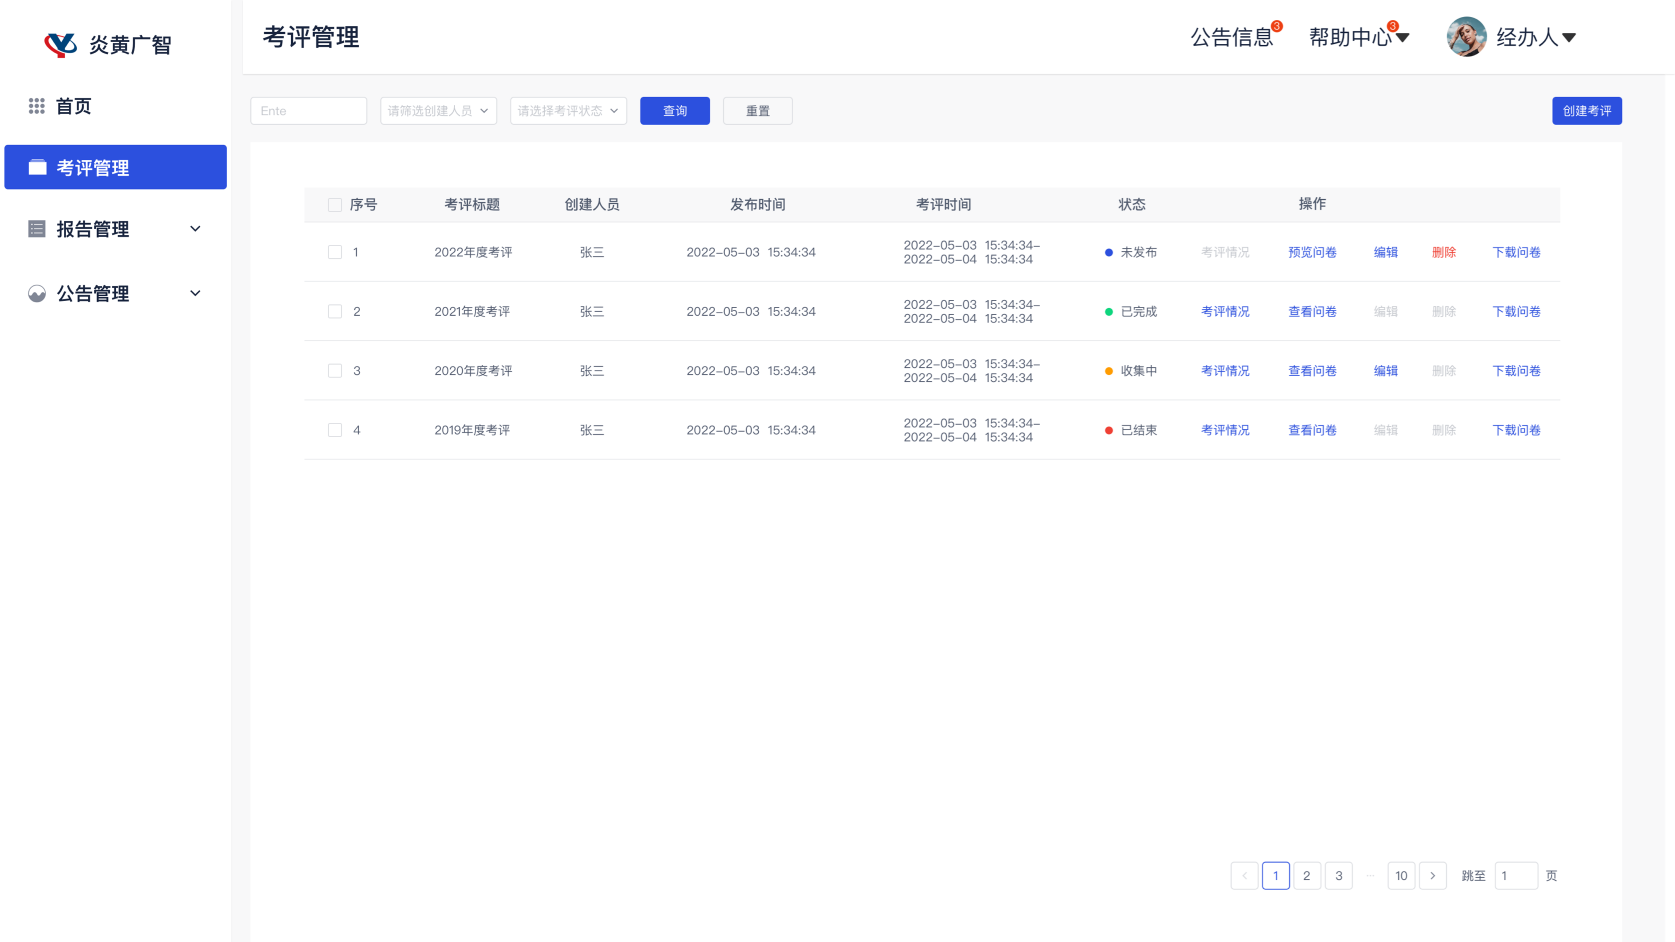
Task: Click the previous page arrow in pagination
Action: coord(1244,876)
